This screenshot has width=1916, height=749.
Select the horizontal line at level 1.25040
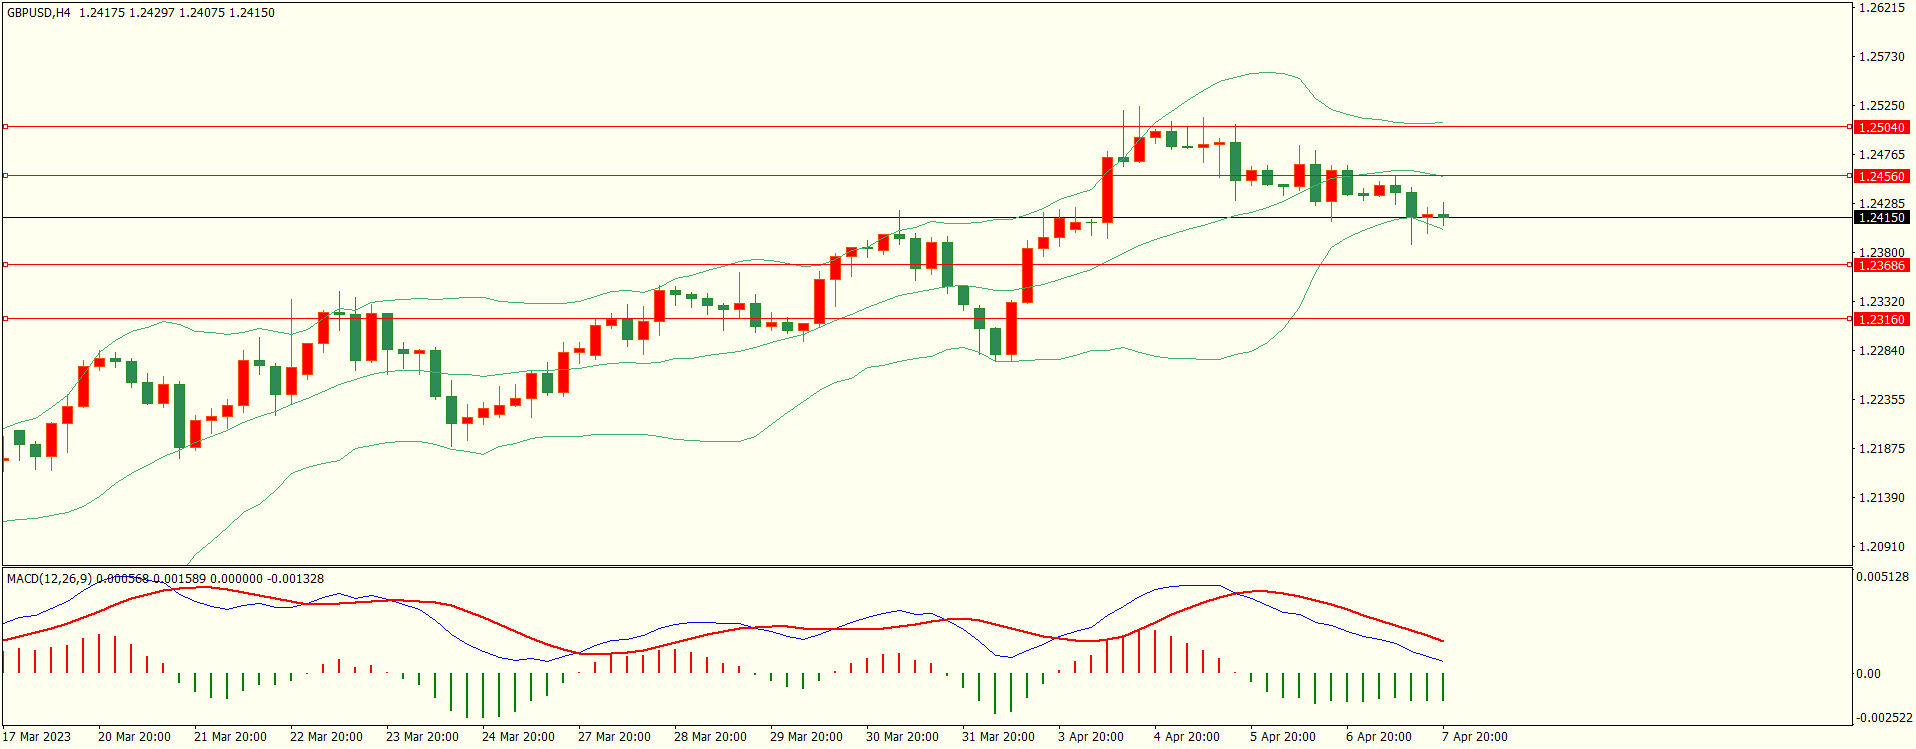[x=926, y=127]
